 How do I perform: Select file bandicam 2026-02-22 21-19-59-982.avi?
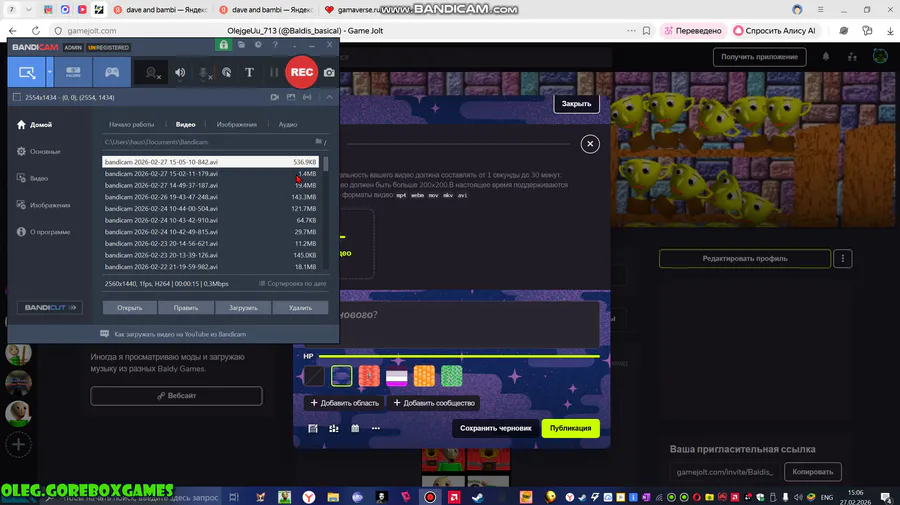(x=210, y=267)
